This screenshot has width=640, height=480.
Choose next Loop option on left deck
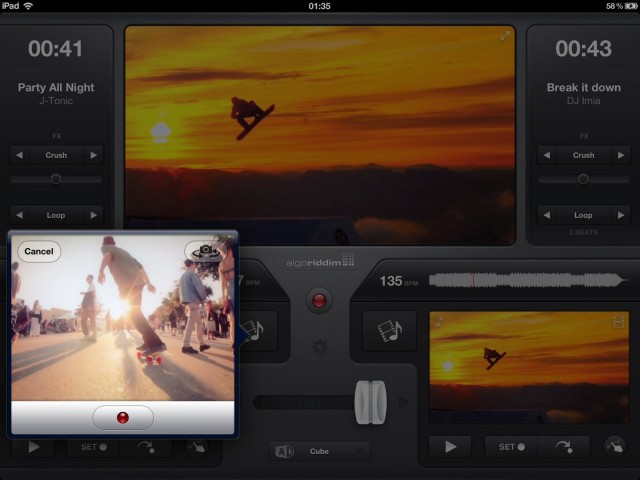coord(93,215)
